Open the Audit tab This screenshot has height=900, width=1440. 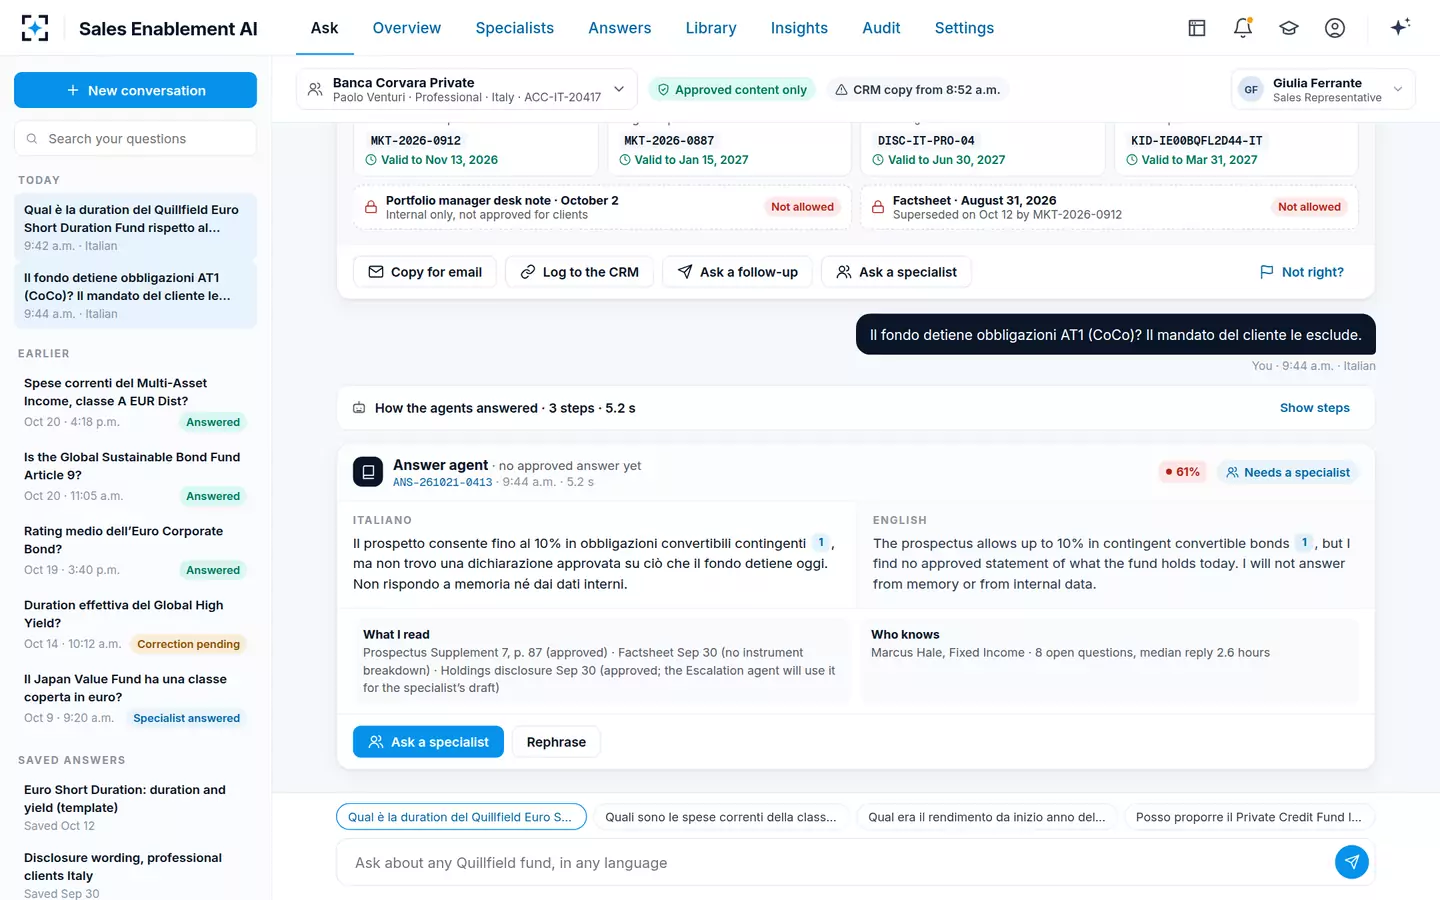click(881, 28)
